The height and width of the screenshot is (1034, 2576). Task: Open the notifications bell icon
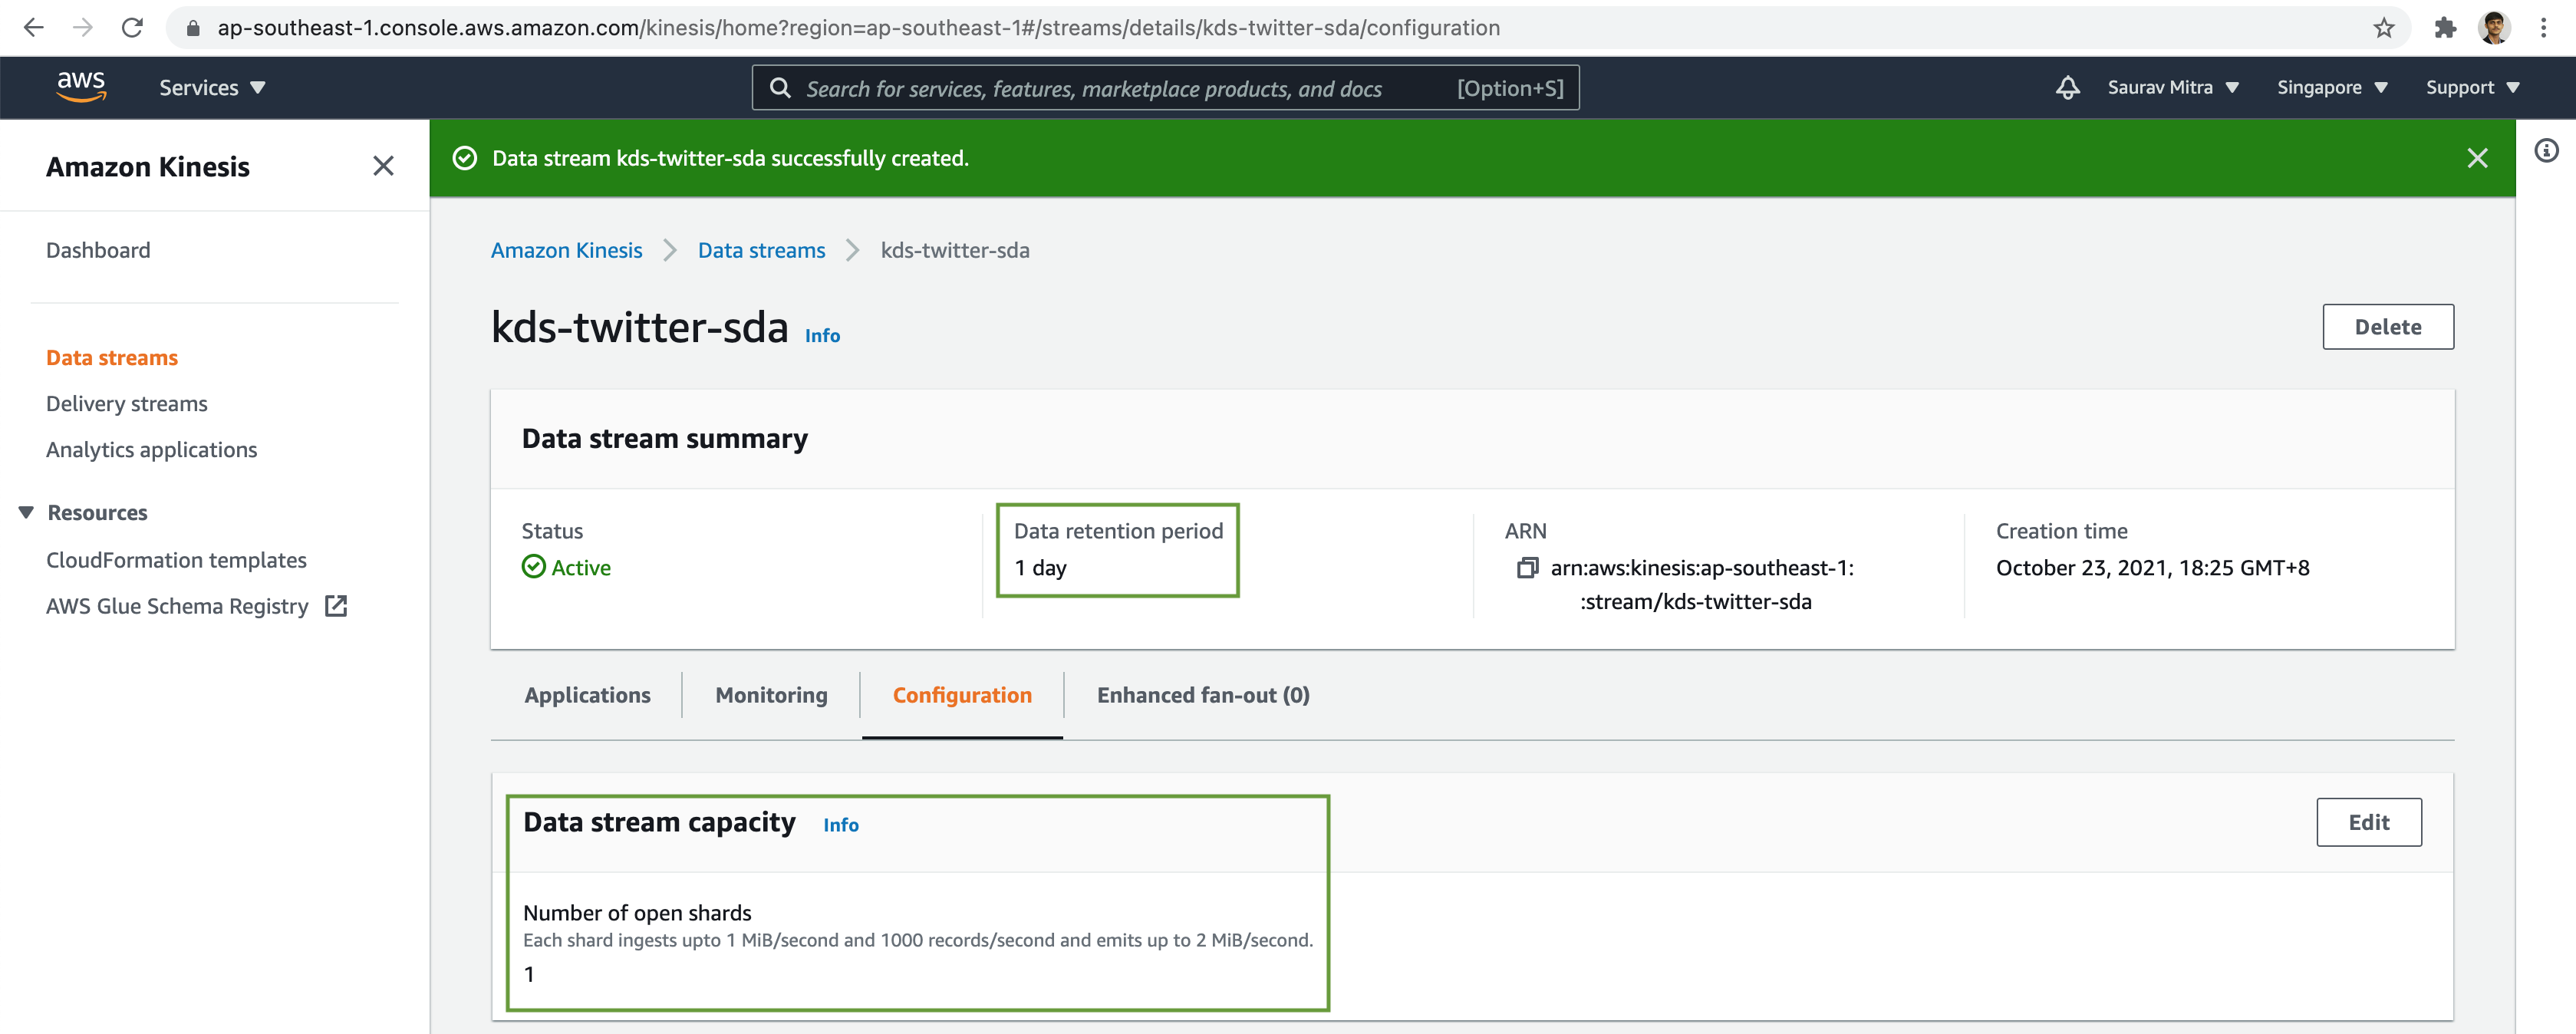pos(2068,88)
